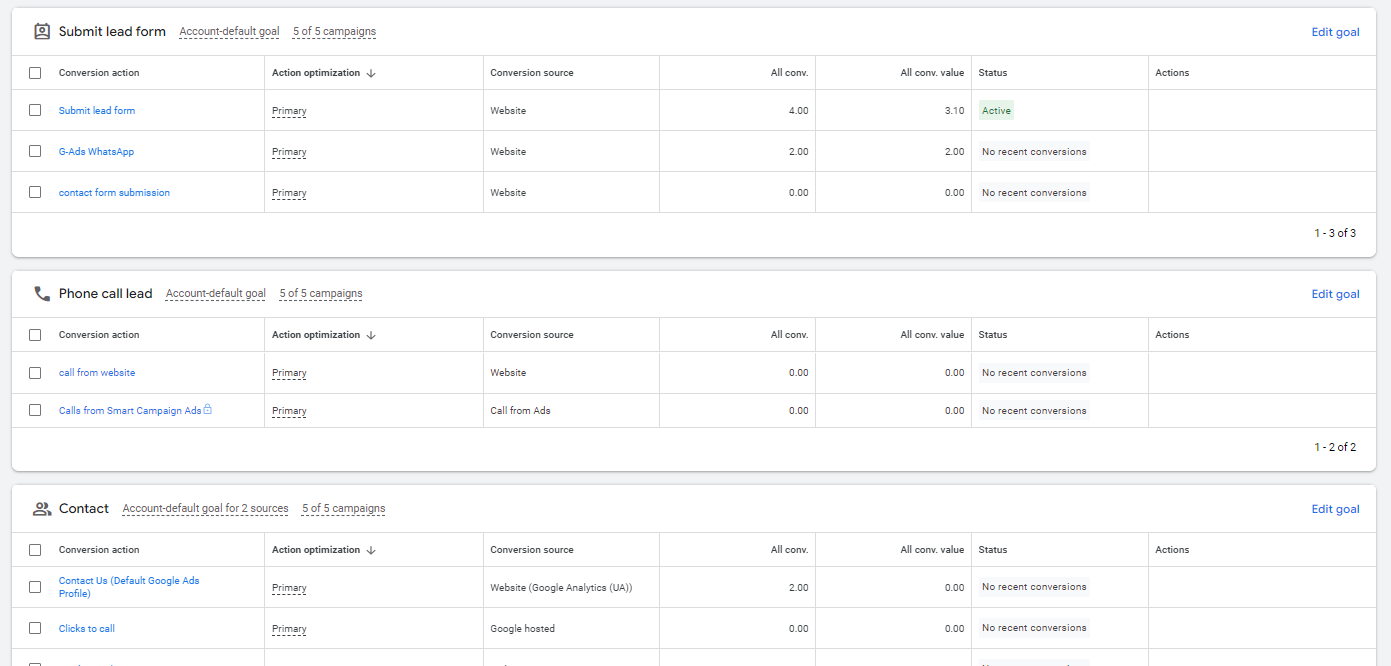Open the Primary optimization setting for contact form submission
Screen dimensions: 1391x666
click(289, 193)
